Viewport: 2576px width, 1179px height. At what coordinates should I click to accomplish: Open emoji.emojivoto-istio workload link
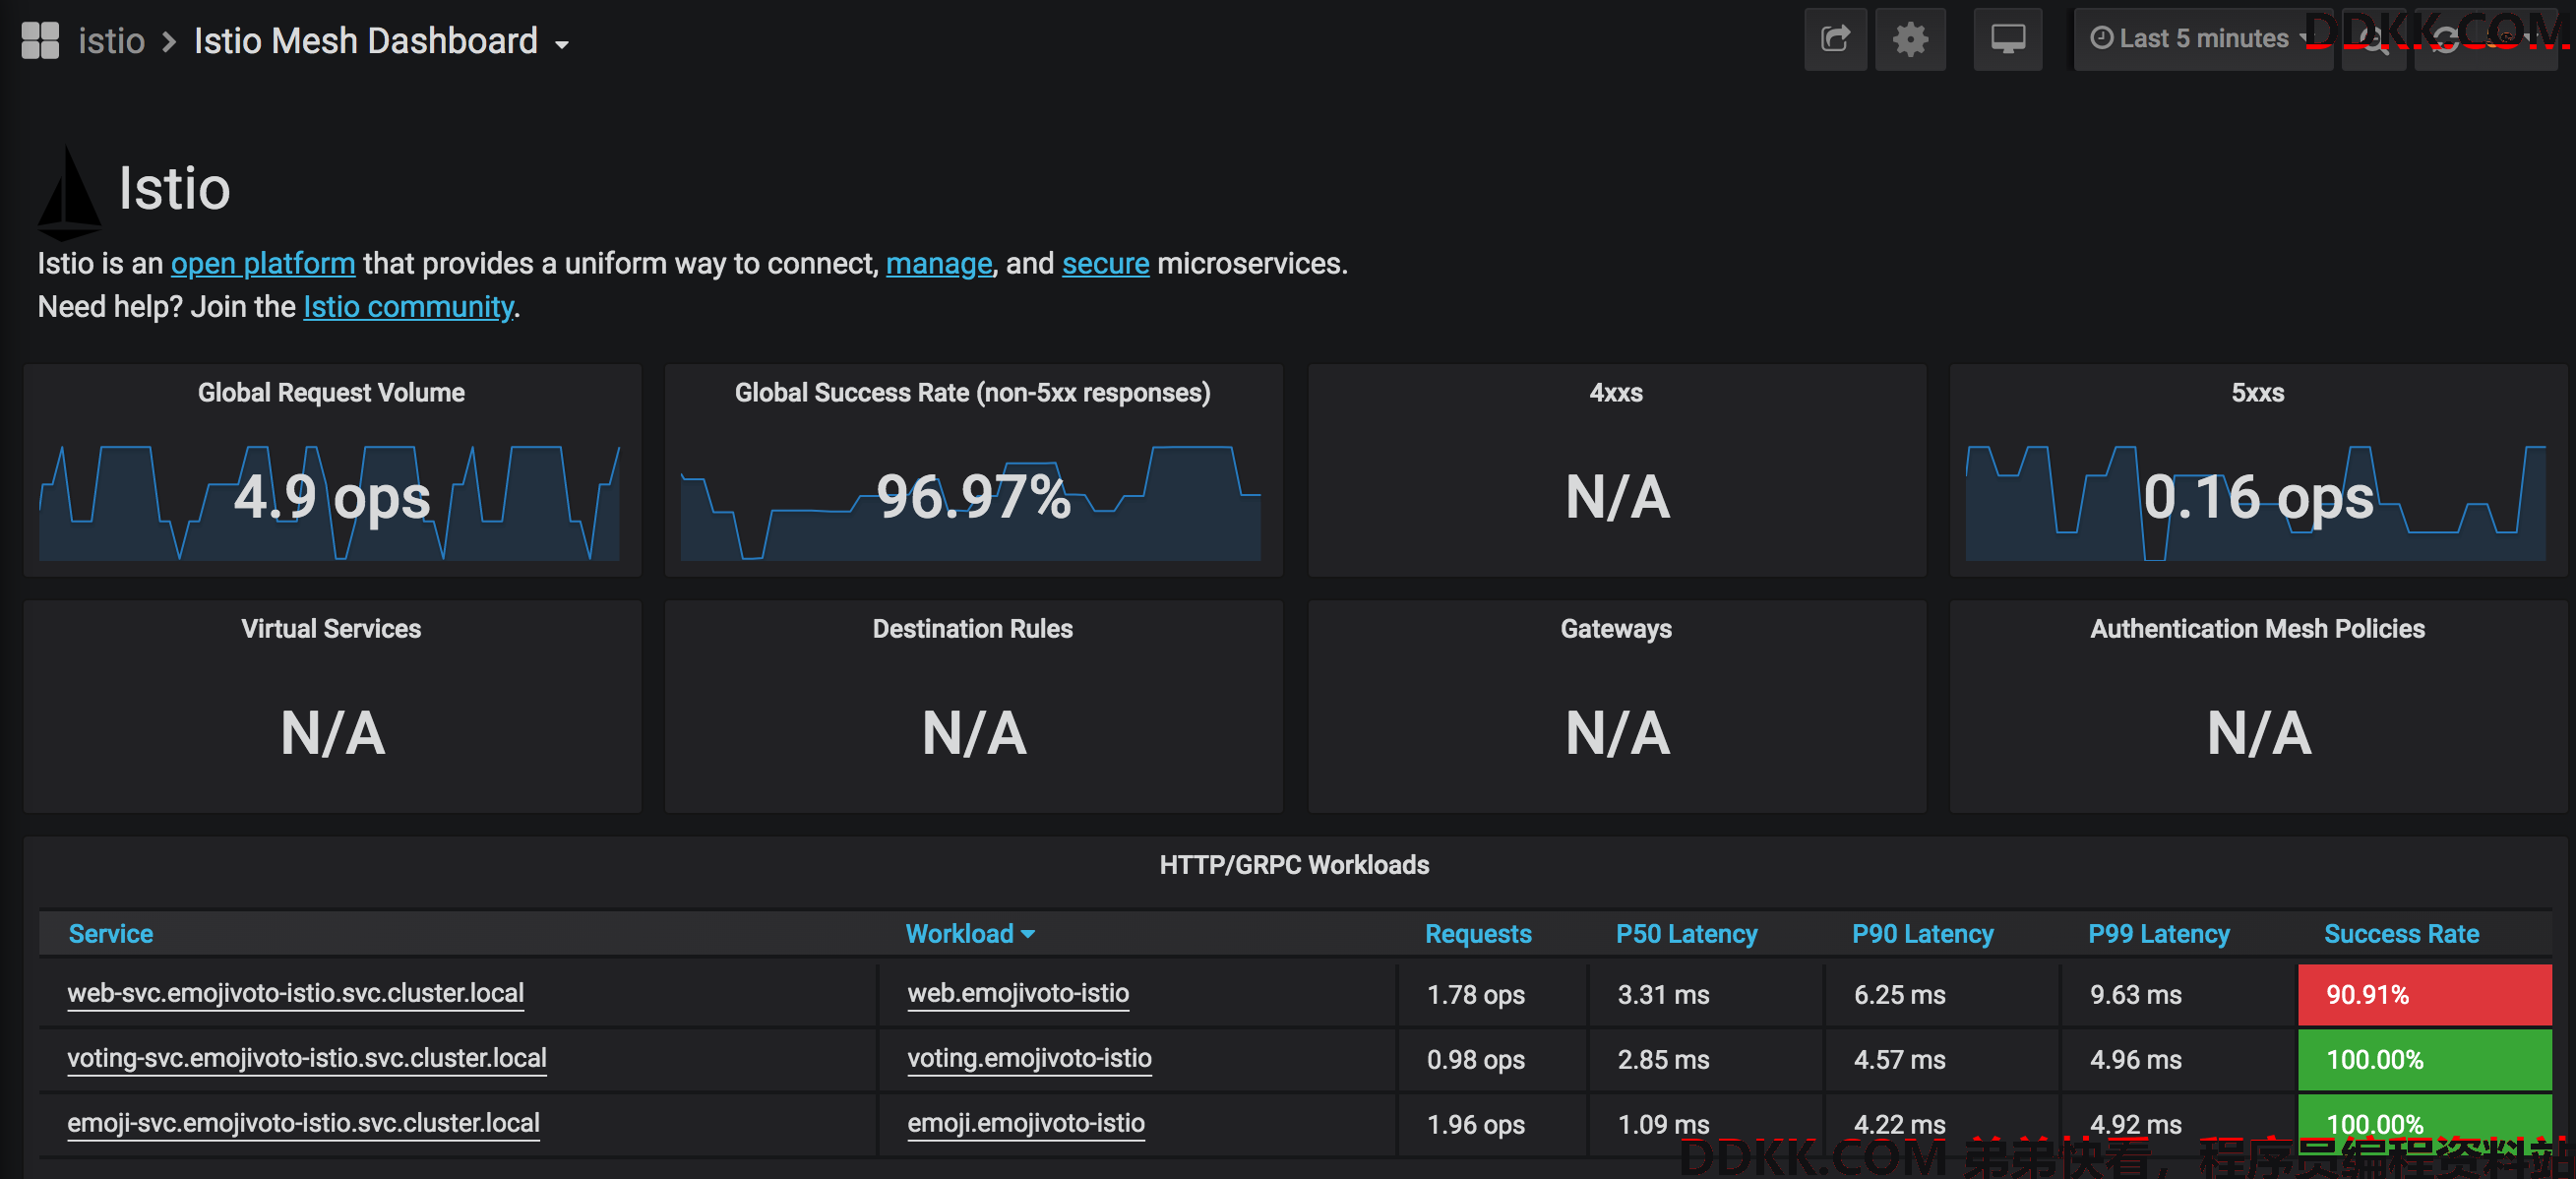point(1026,1123)
